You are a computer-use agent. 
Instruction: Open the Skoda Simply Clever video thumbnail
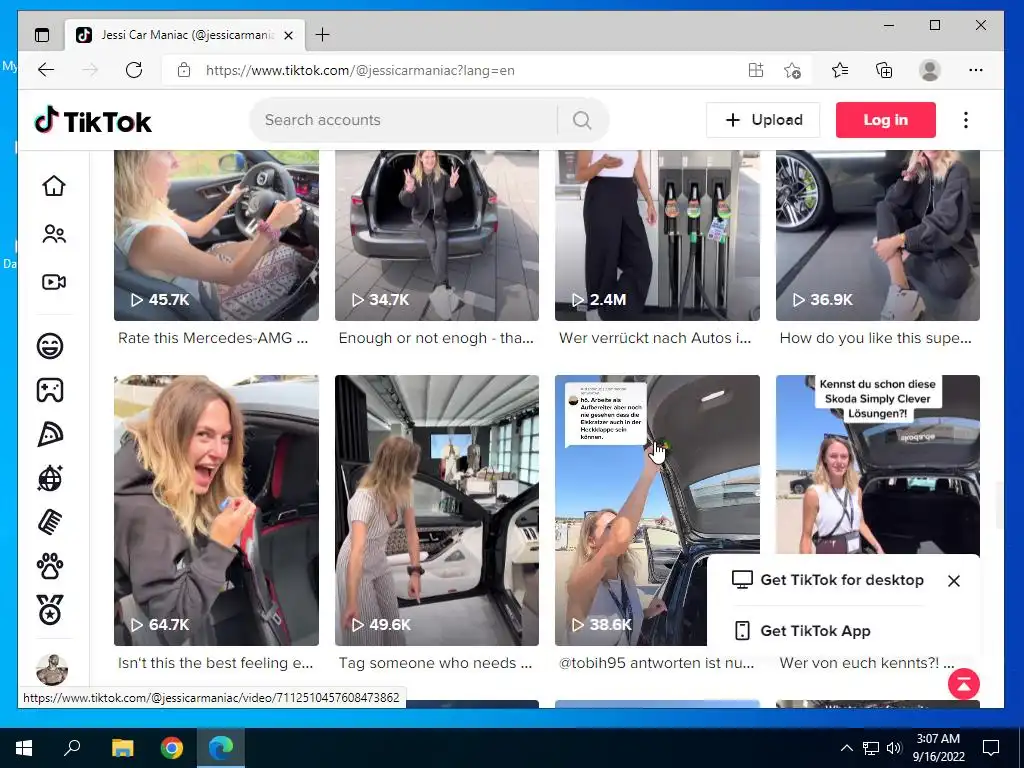[878, 464]
